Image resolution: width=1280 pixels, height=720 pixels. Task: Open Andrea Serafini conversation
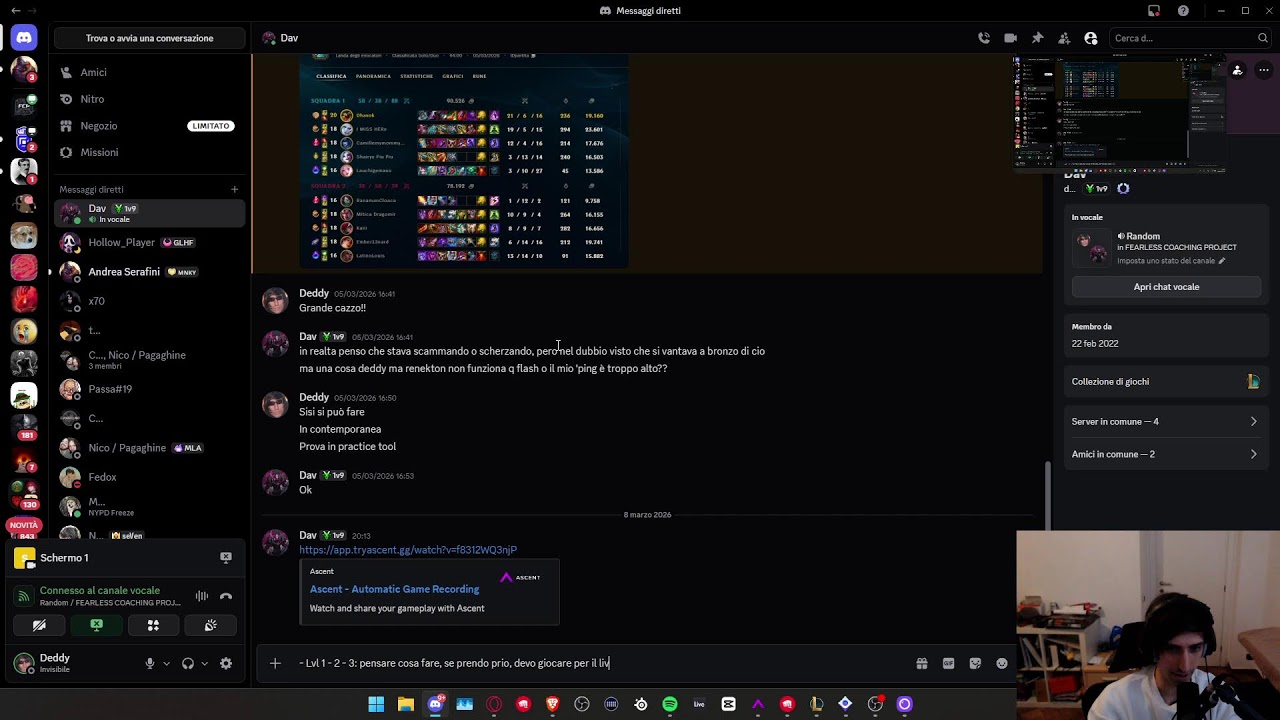tap(149, 272)
